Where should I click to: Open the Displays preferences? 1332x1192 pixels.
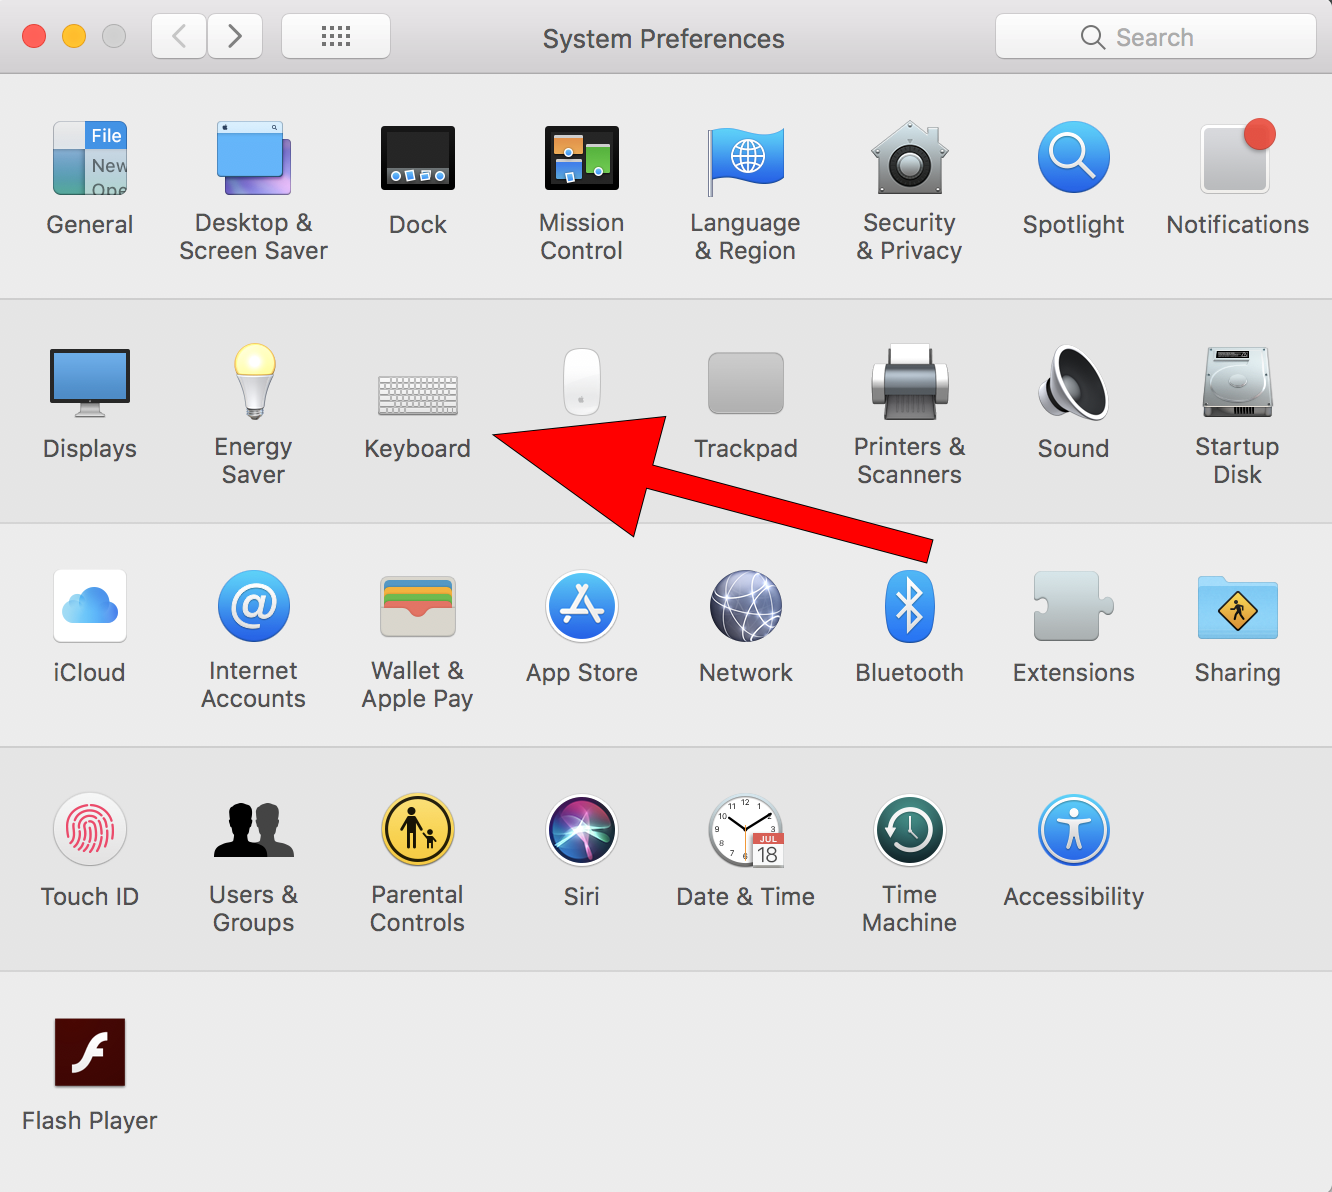coord(90,383)
